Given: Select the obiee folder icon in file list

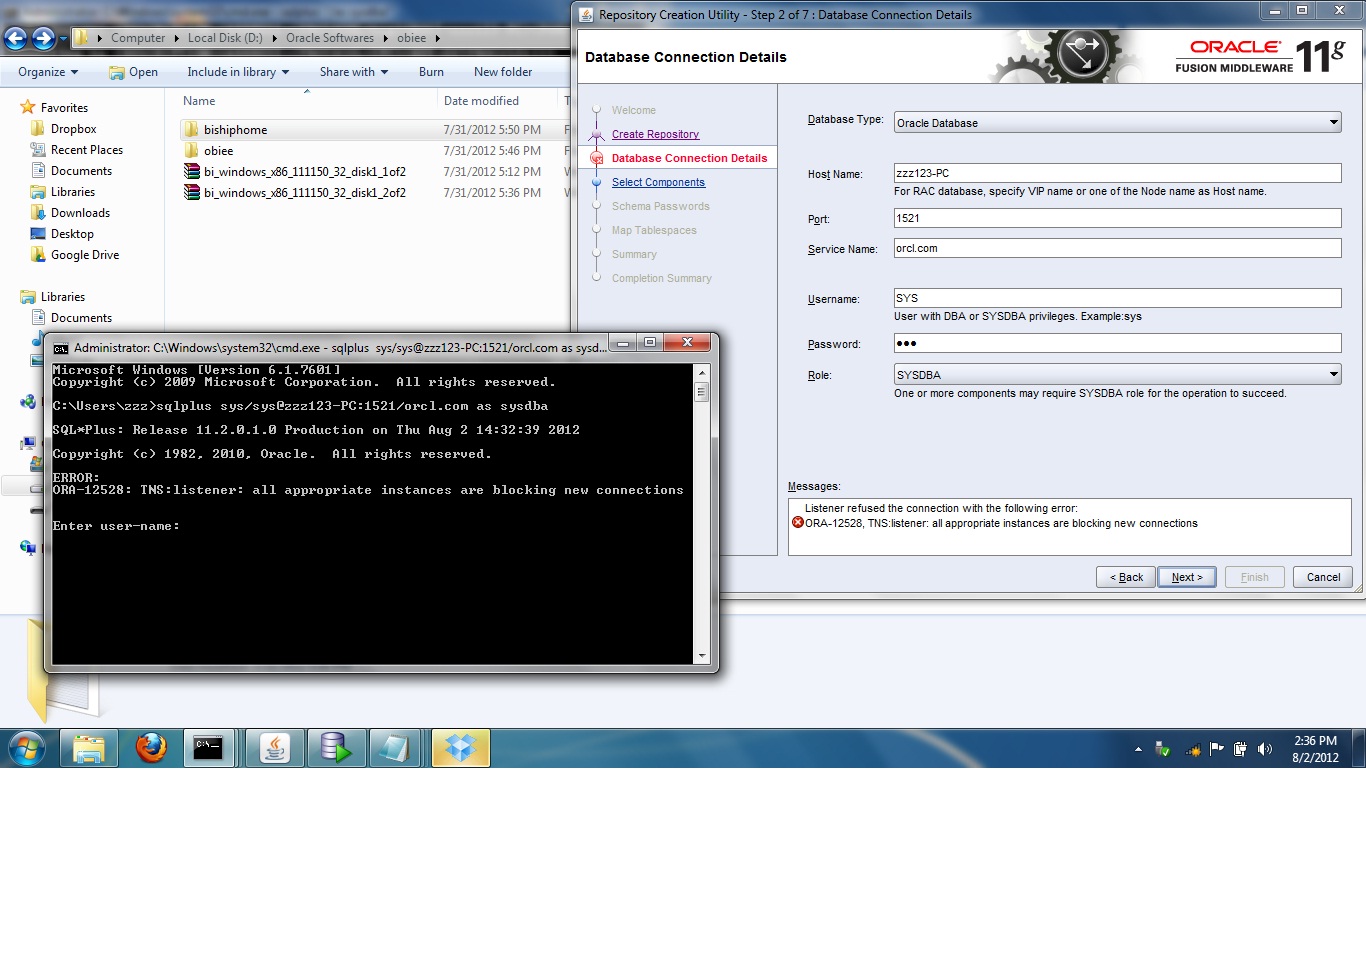Looking at the screenshot, I should (x=191, y=151).
